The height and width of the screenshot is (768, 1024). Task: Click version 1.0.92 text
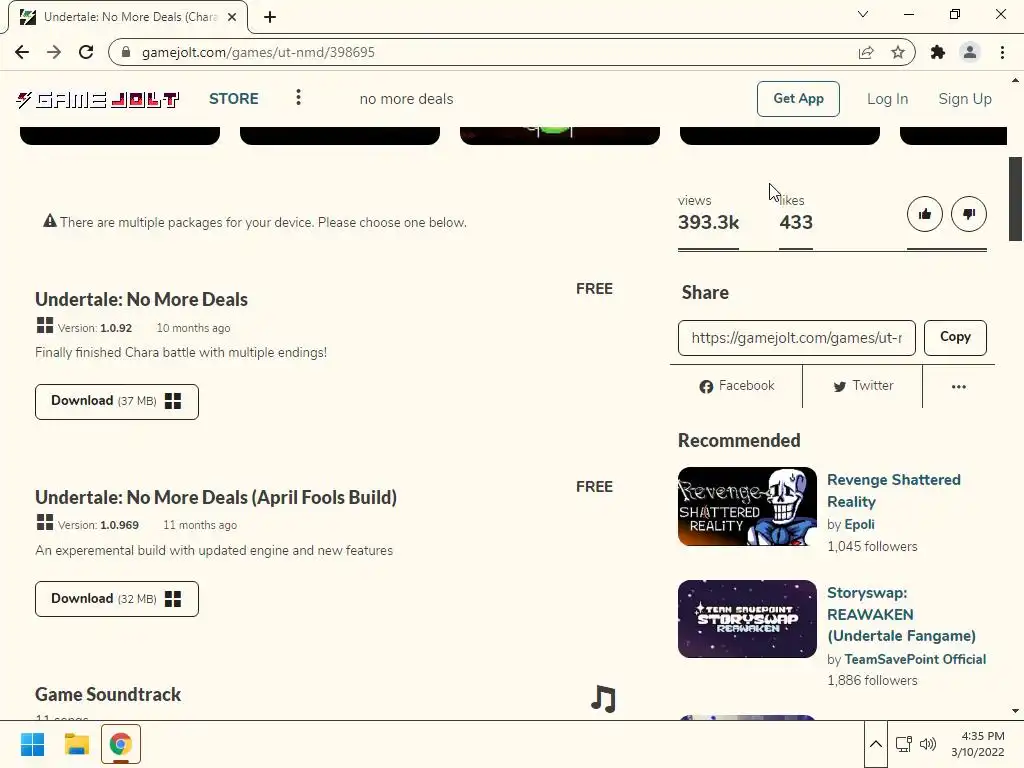click(95, 328)
